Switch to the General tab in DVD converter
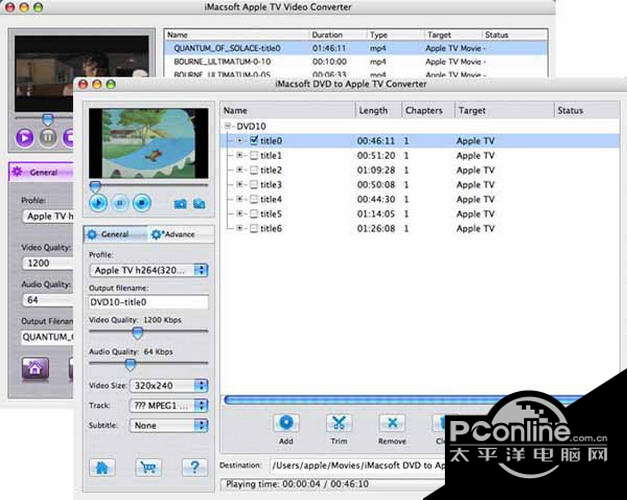This screenshot has height=500, width=627. click(115, 234)
